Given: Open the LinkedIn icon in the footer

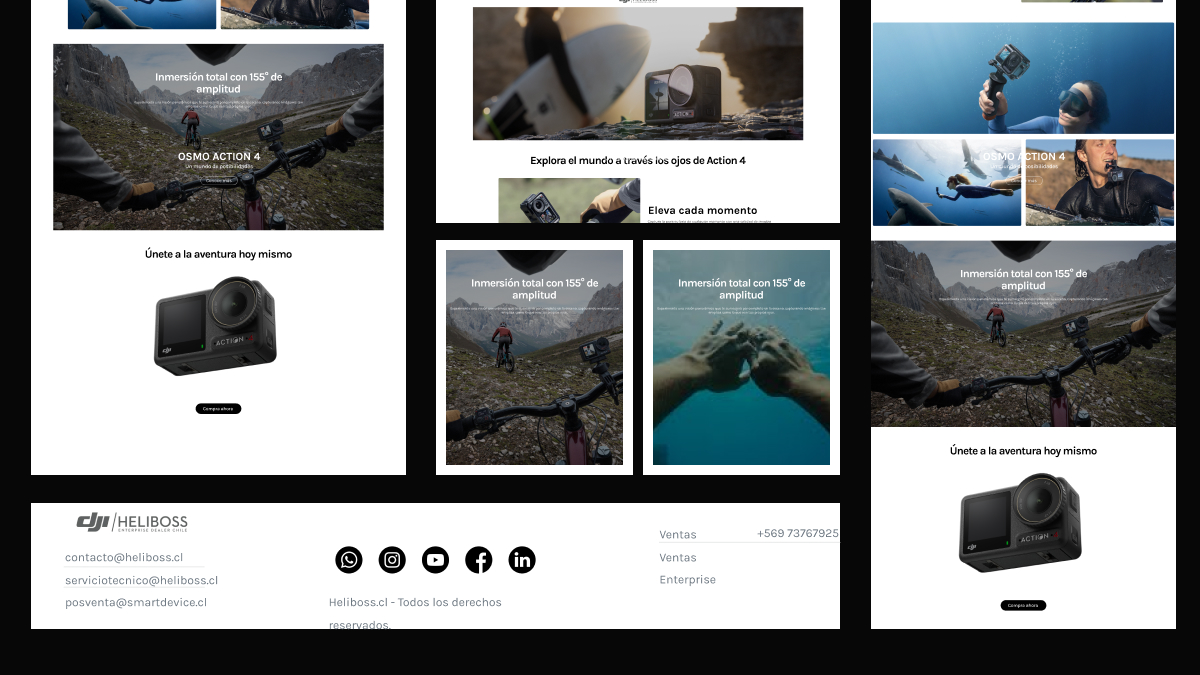Looking at the screenshot, I should point(522,560).
